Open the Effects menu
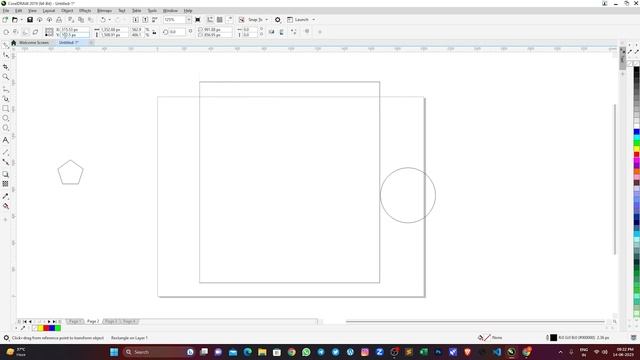 [x=85, y=11]
